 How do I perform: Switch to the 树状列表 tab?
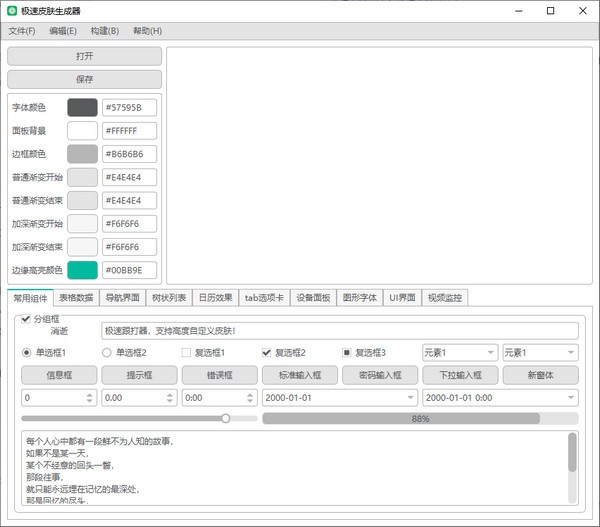[169, 298]
